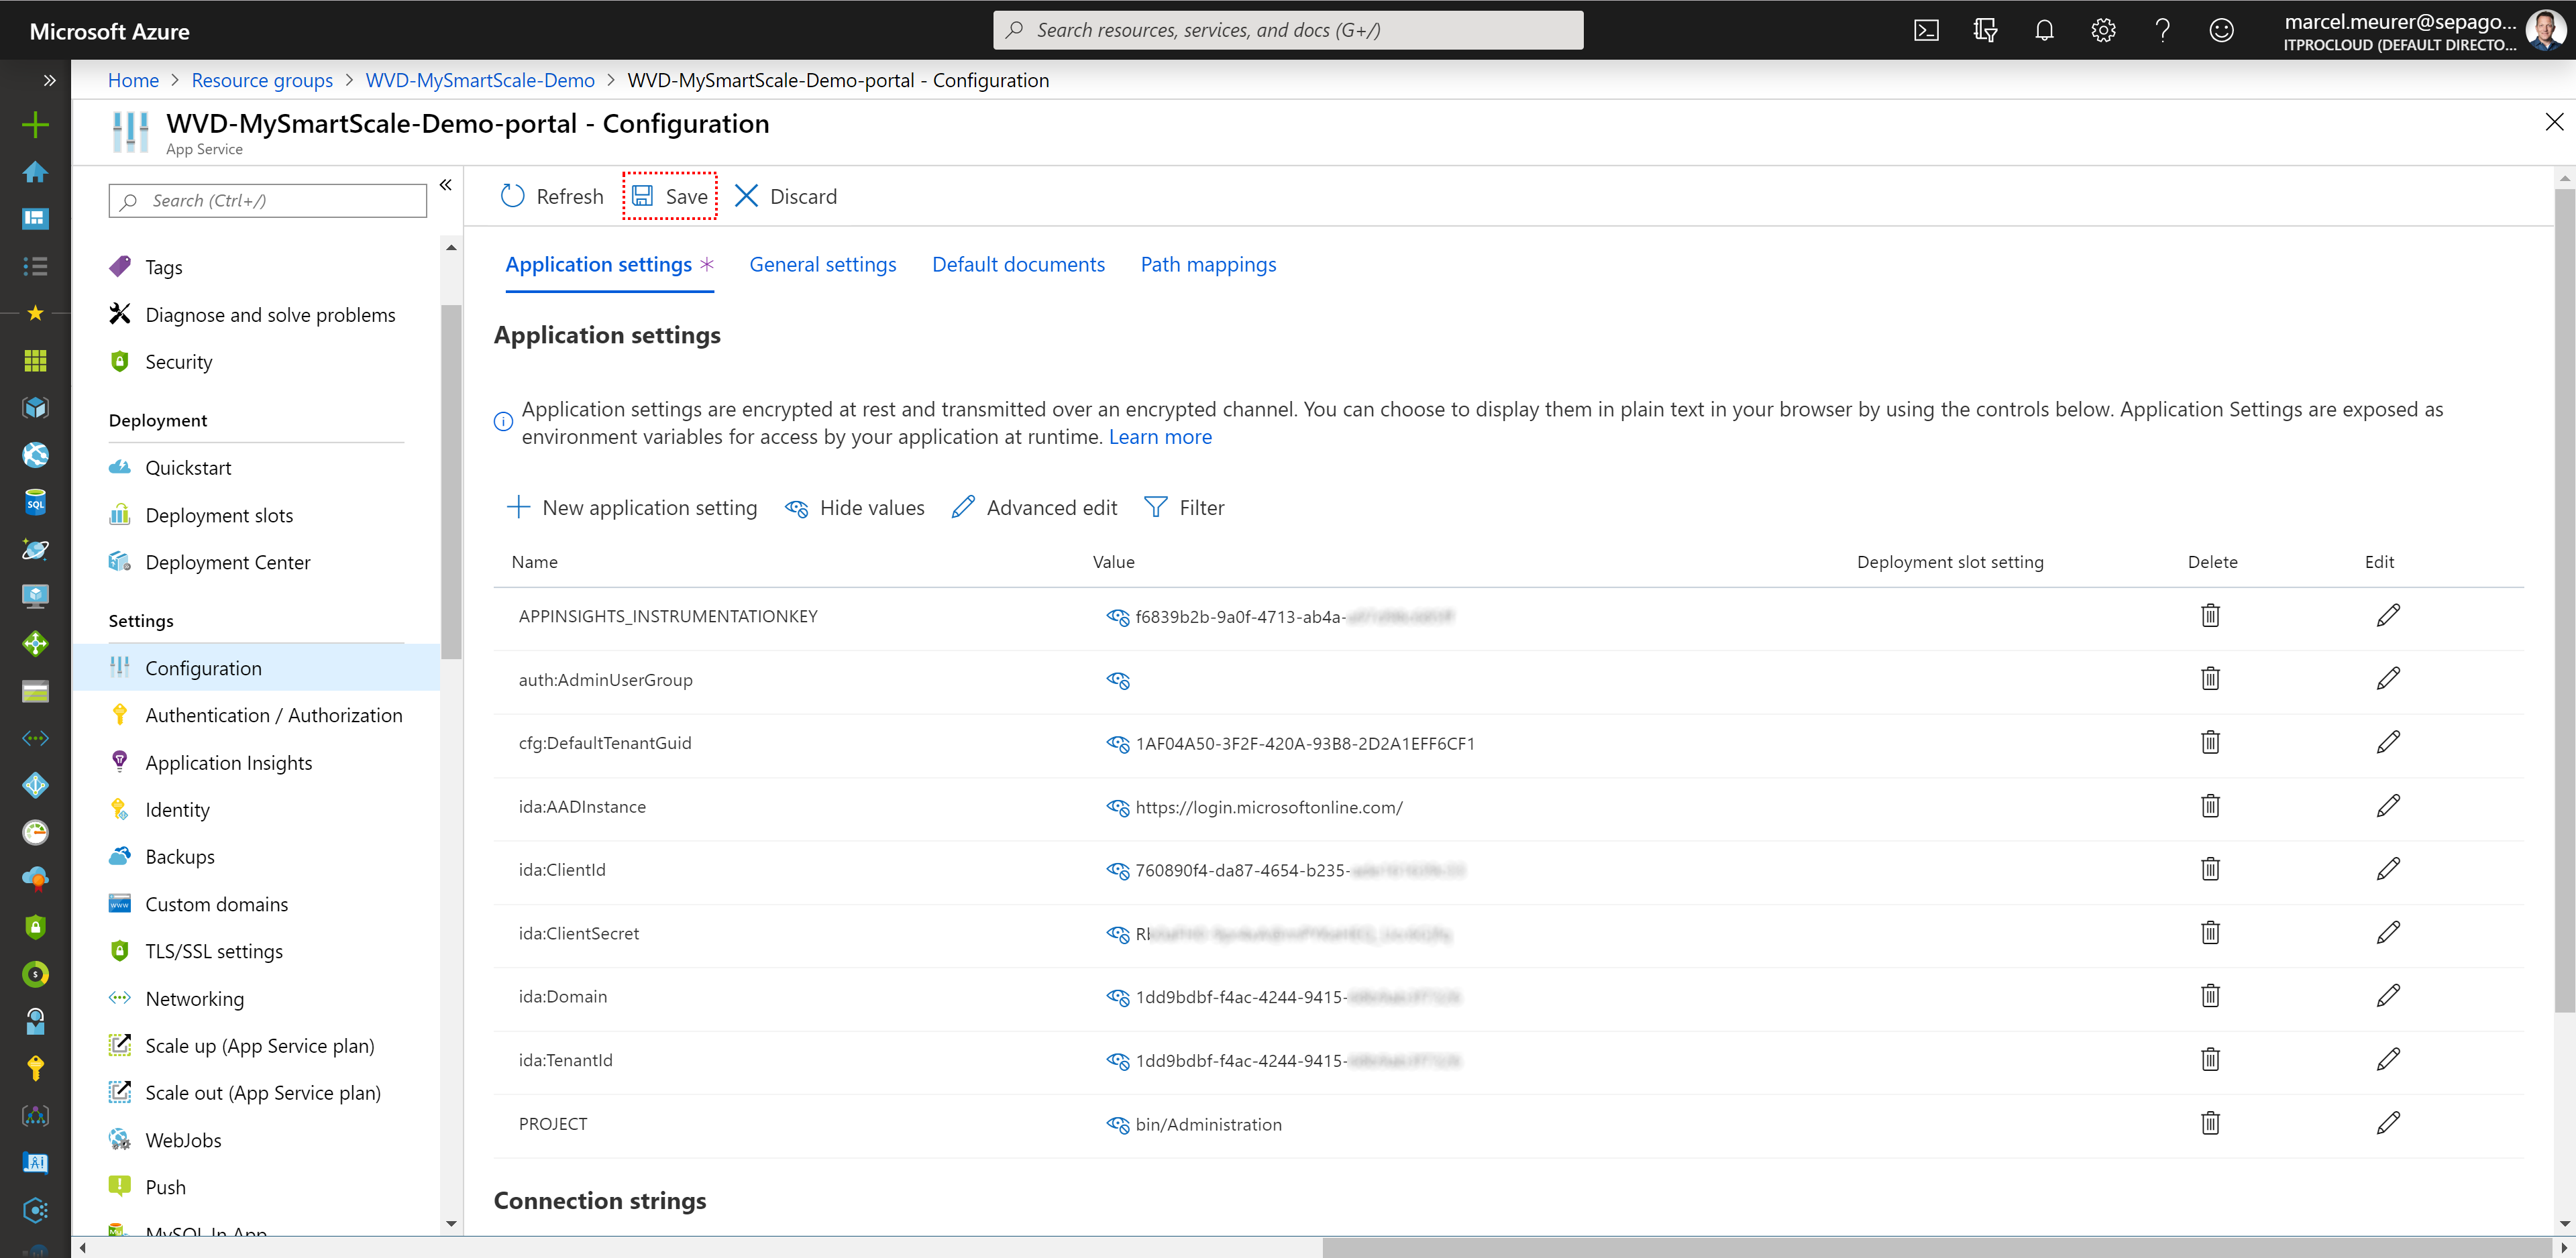Open the notifications bell
Viewport: 2576px width, 1258px height.
(2044, 30)
